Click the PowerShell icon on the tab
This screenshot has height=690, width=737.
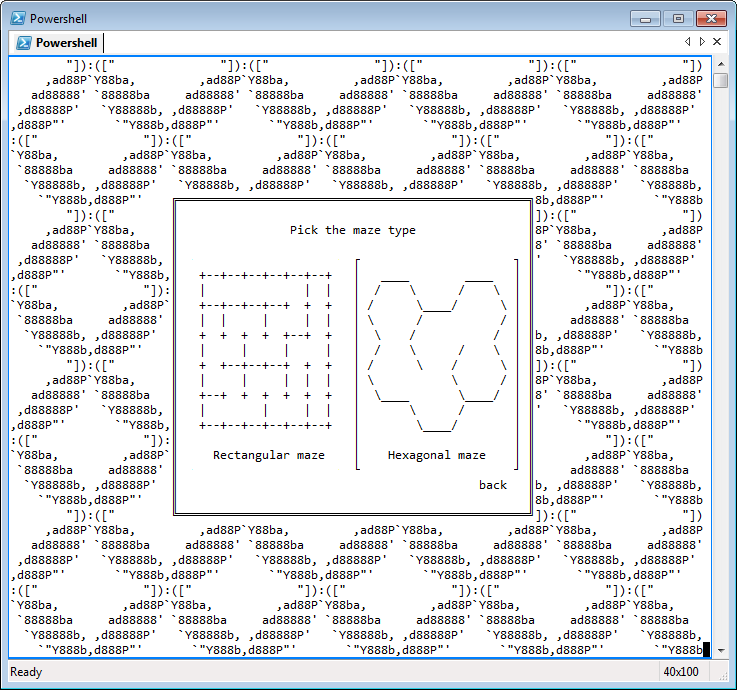(x=22, y=43)
